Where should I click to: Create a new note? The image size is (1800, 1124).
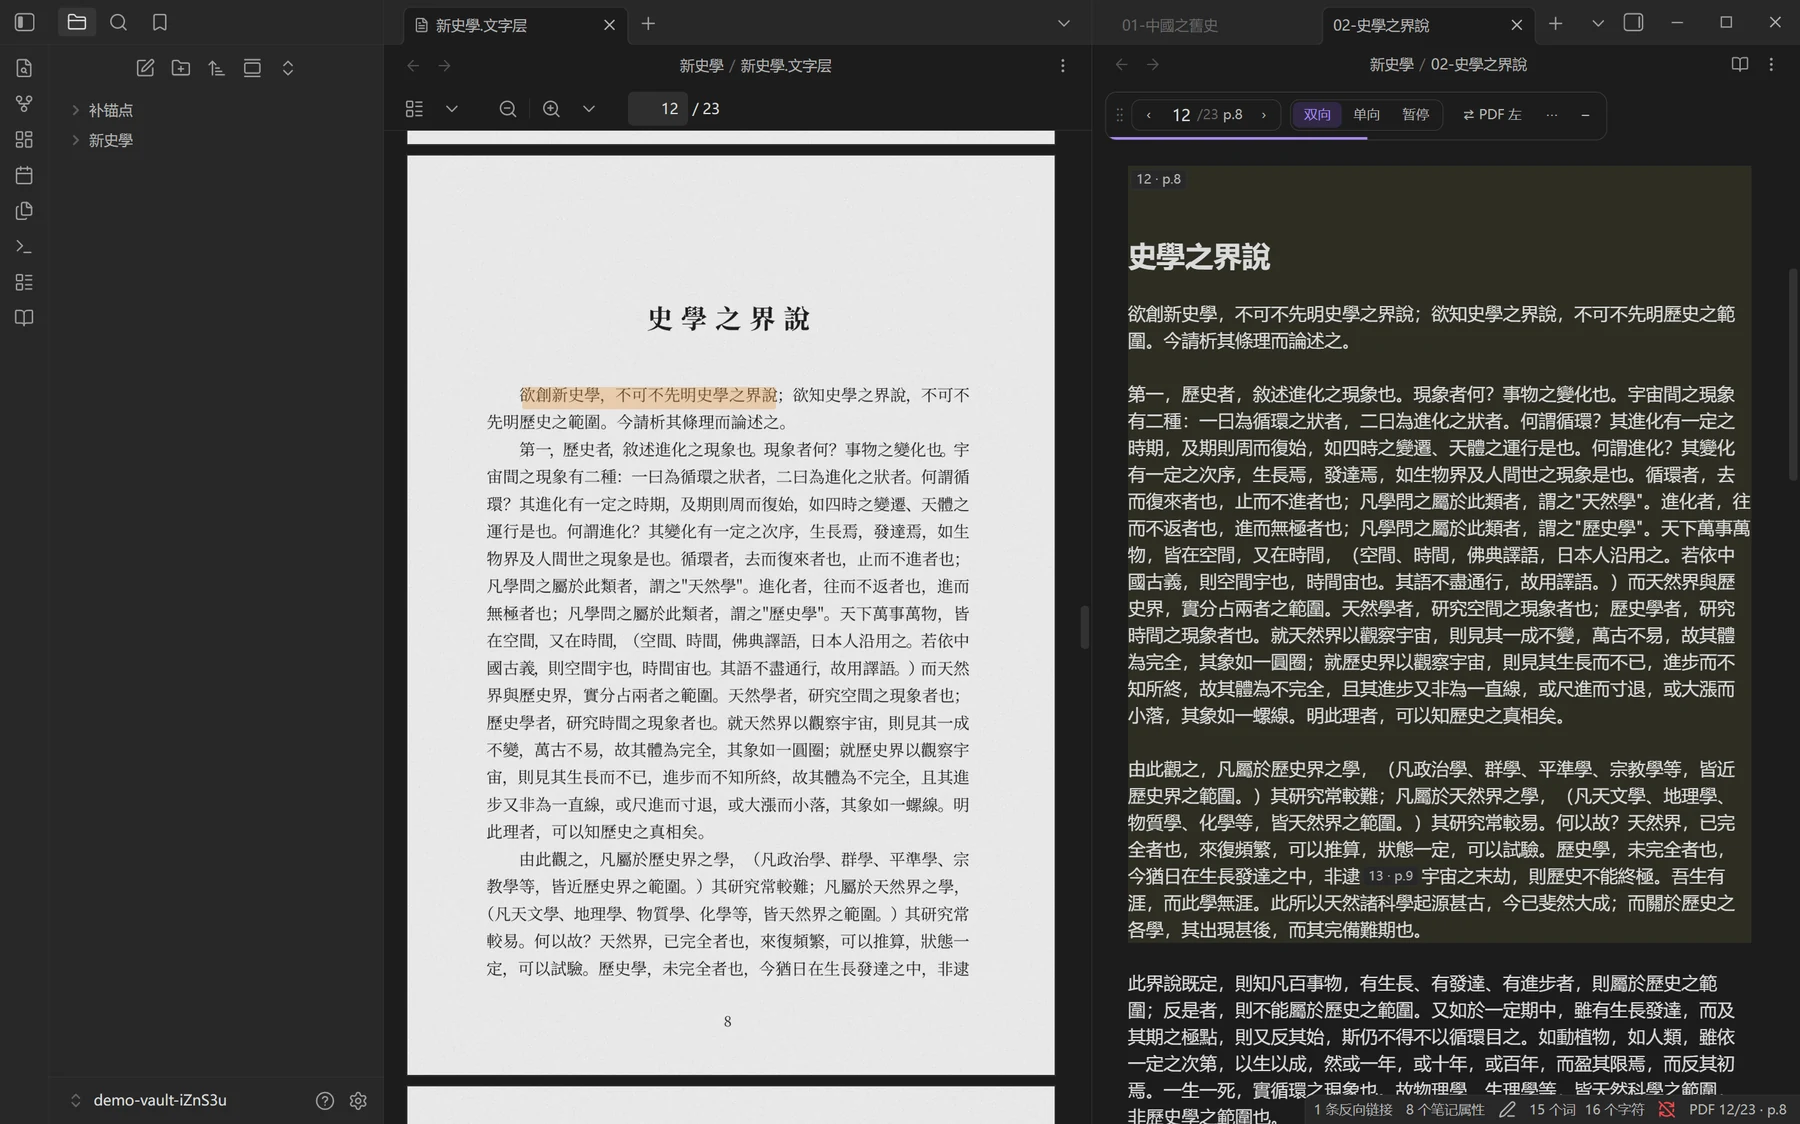coord(145,68)
